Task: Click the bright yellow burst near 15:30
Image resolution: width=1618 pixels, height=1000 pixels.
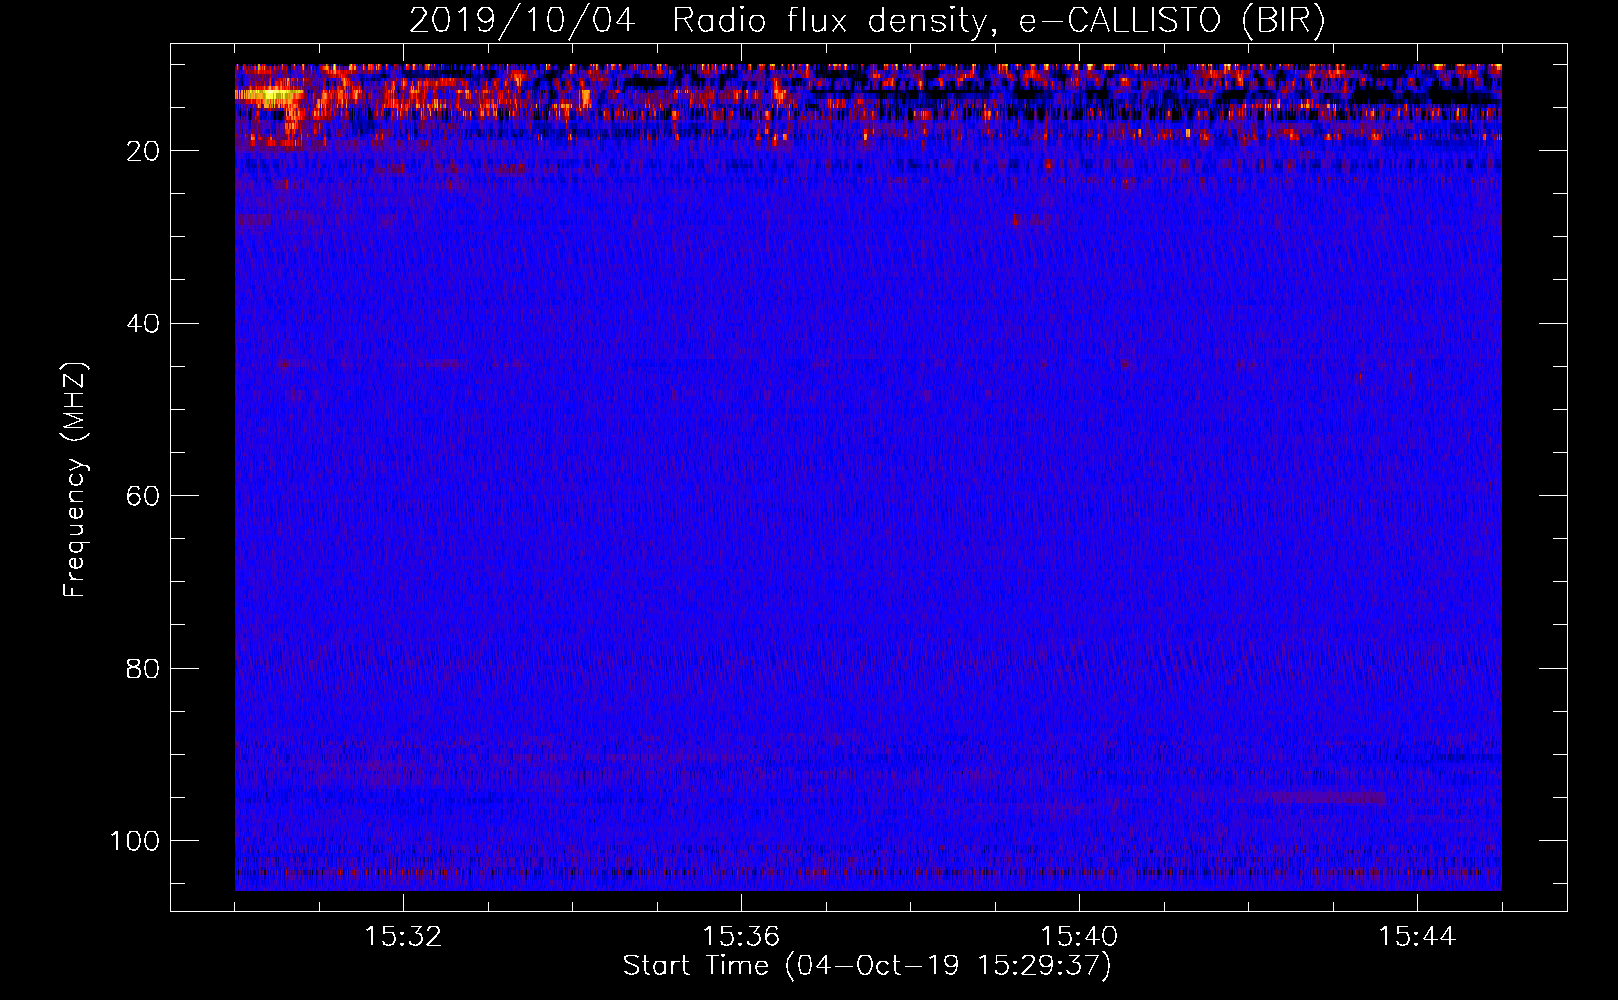Action: click(268, 95)
